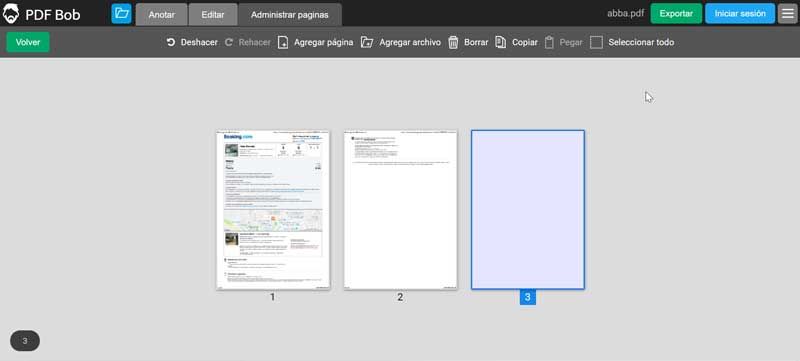Click the highlighted page number 3 label

point(528,297)
